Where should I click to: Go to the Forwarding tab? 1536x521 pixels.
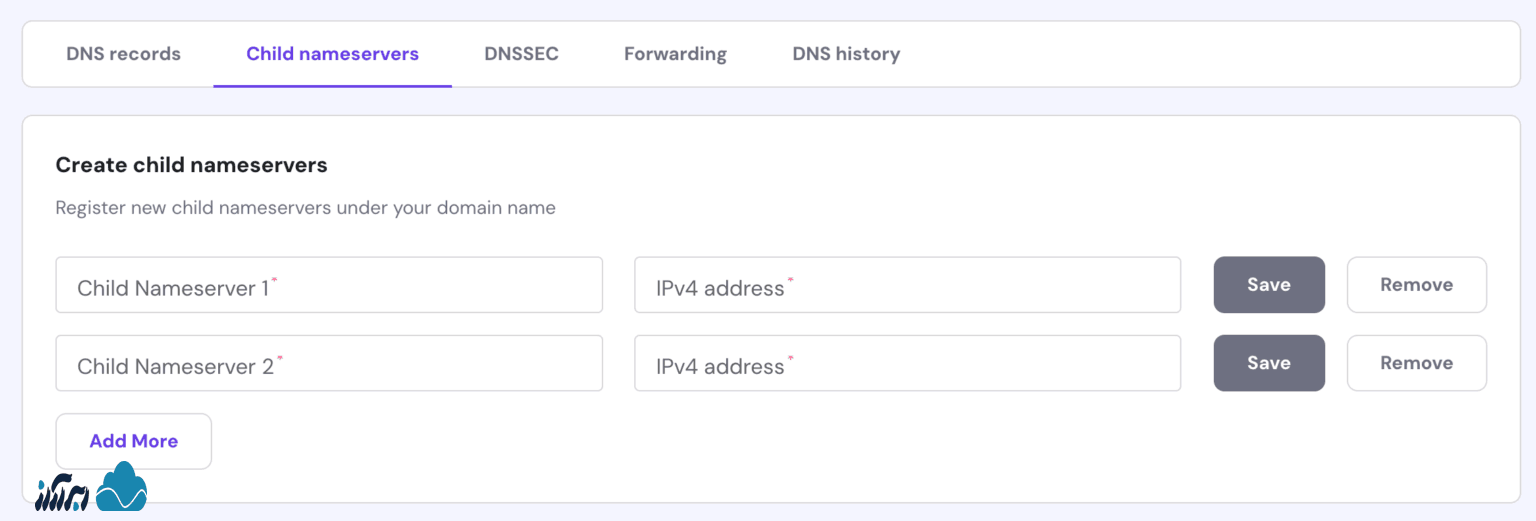click(675, 54)
